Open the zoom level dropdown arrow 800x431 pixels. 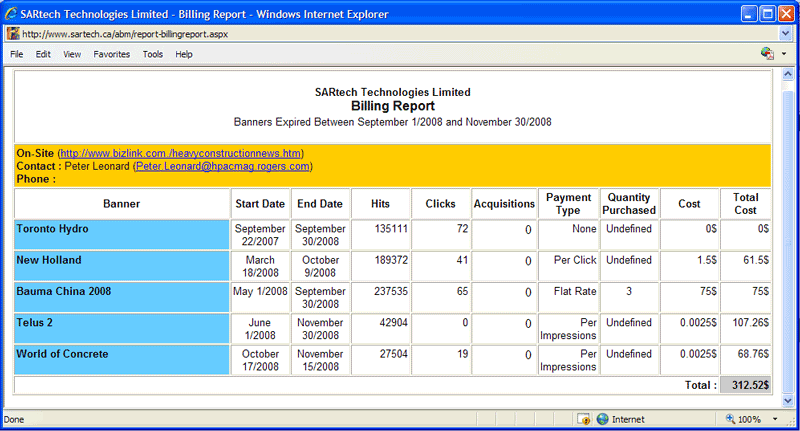775,419
